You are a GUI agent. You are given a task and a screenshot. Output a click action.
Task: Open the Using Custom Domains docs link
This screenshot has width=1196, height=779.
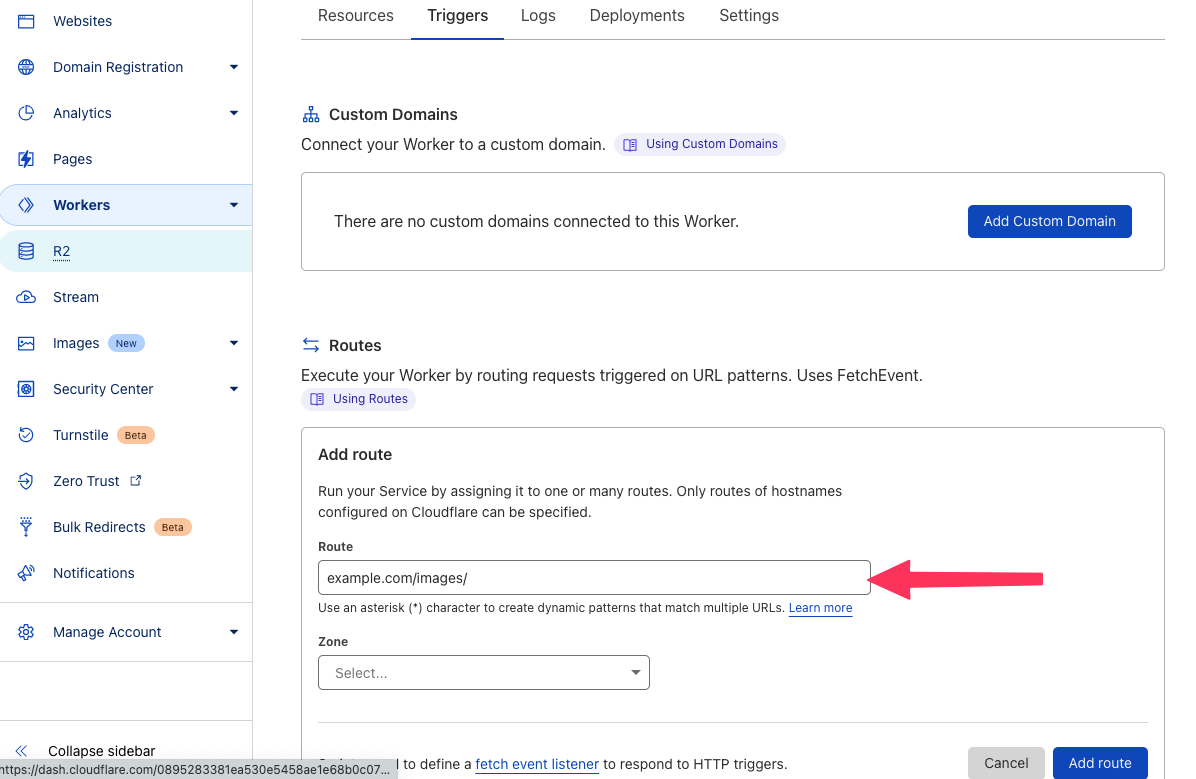(699, 144)
